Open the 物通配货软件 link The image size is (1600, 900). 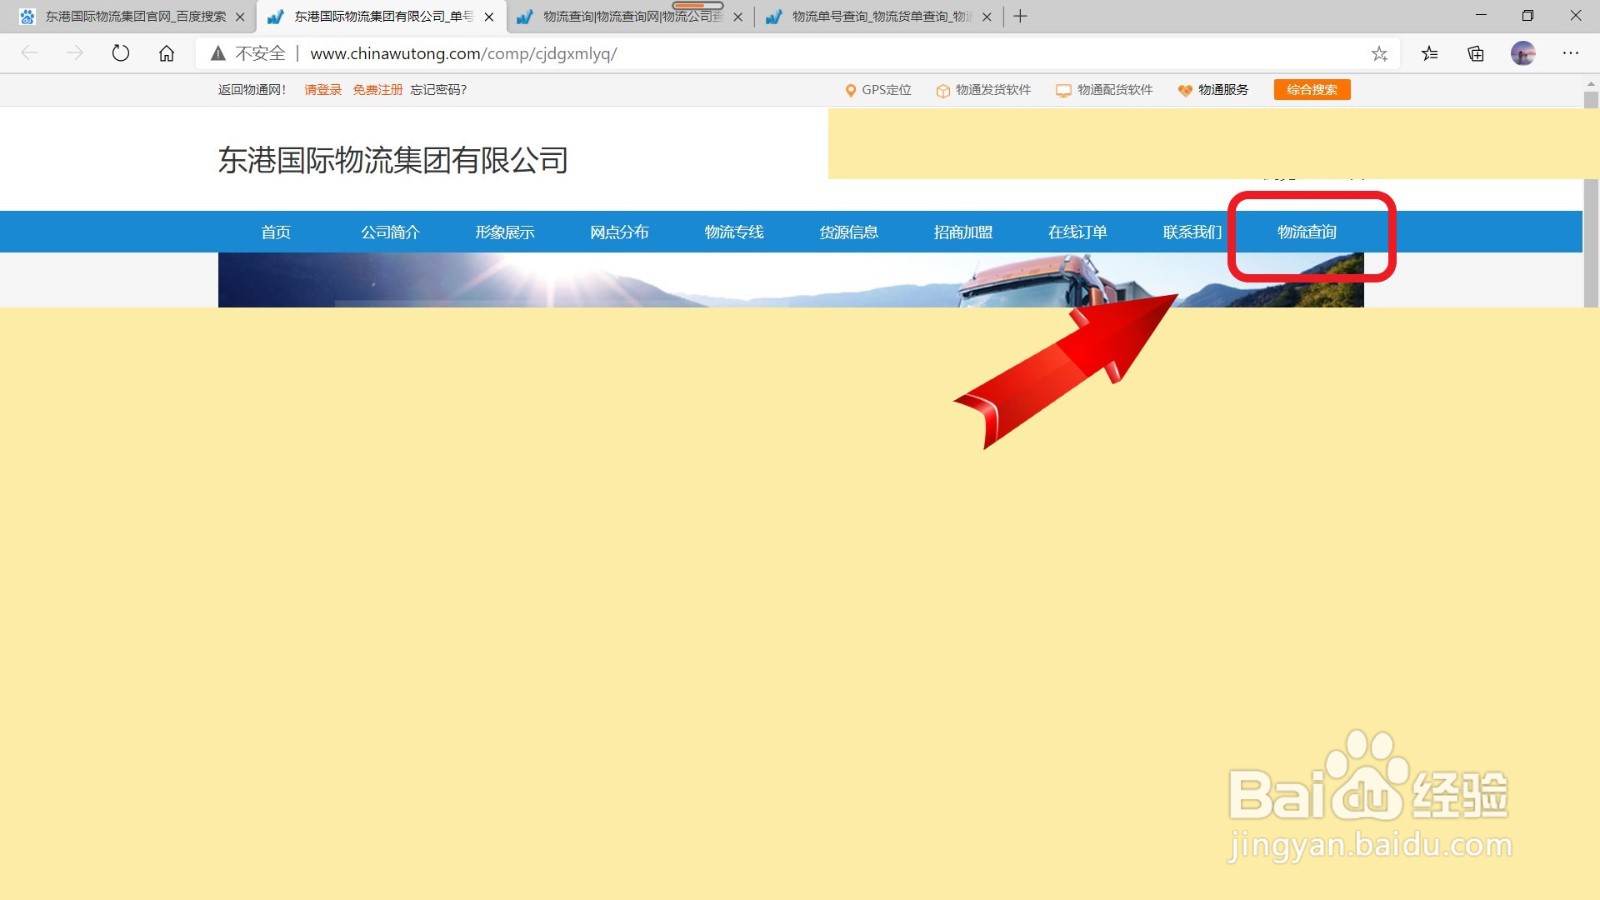[x=1105, y=90]
